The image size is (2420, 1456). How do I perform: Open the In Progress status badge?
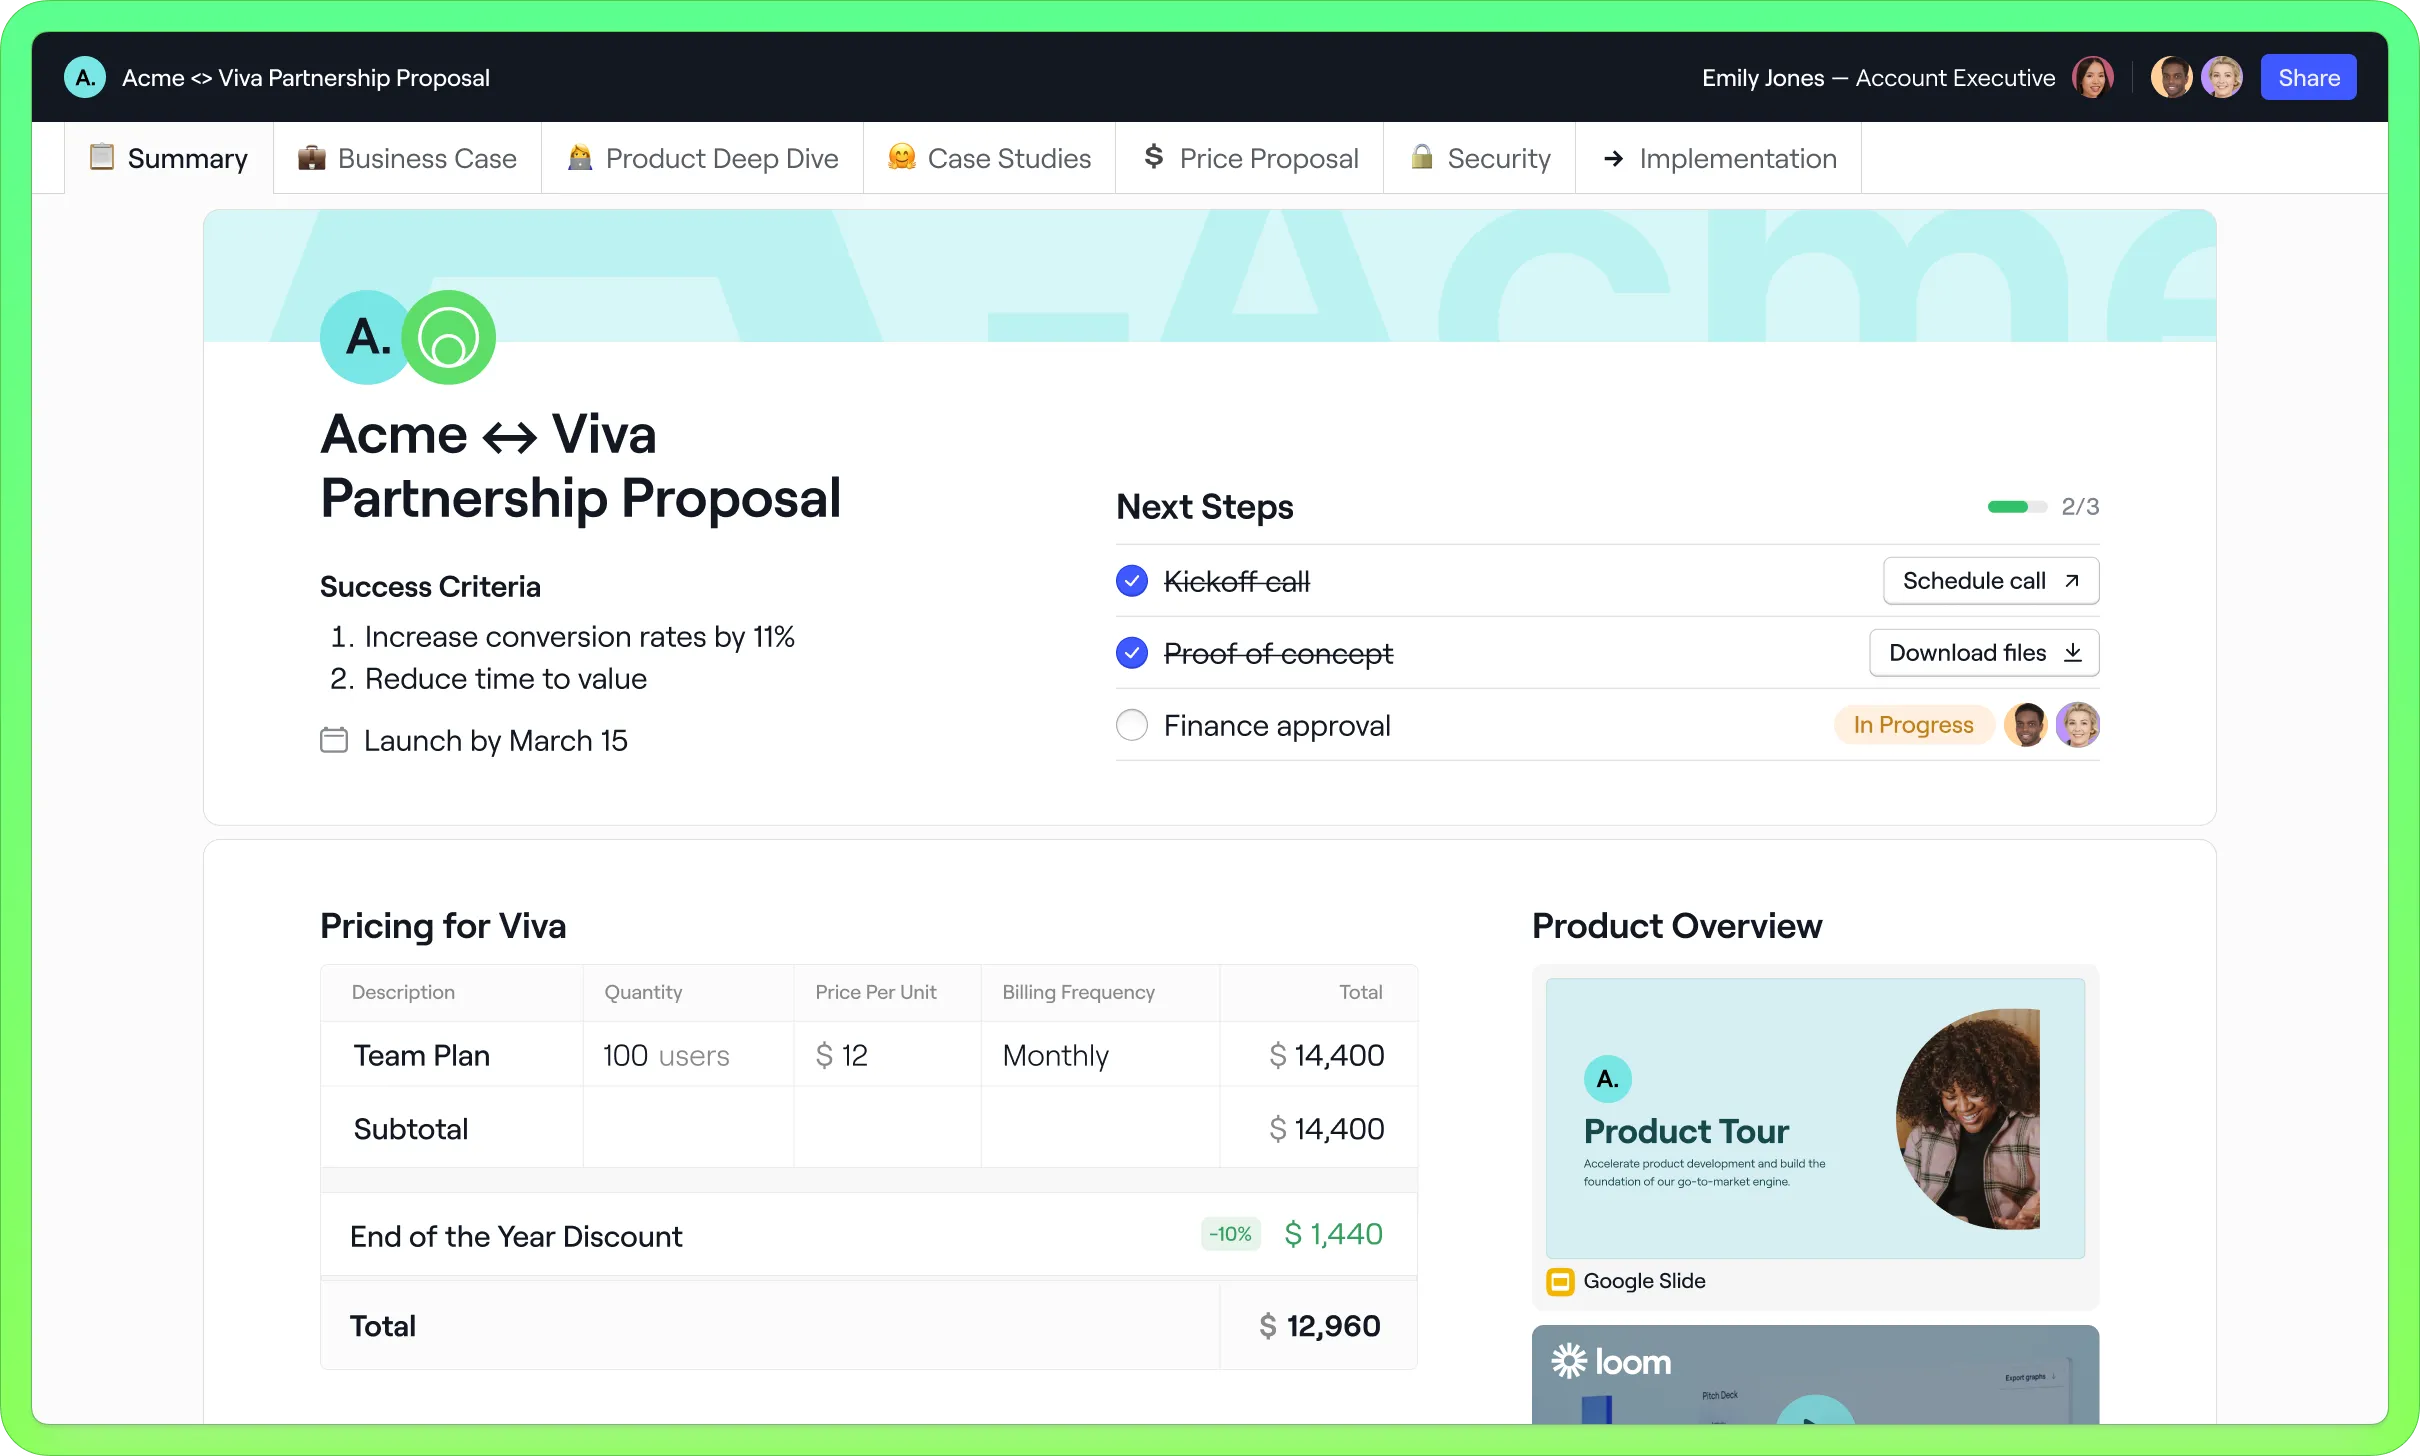[x=1913, y=725]
